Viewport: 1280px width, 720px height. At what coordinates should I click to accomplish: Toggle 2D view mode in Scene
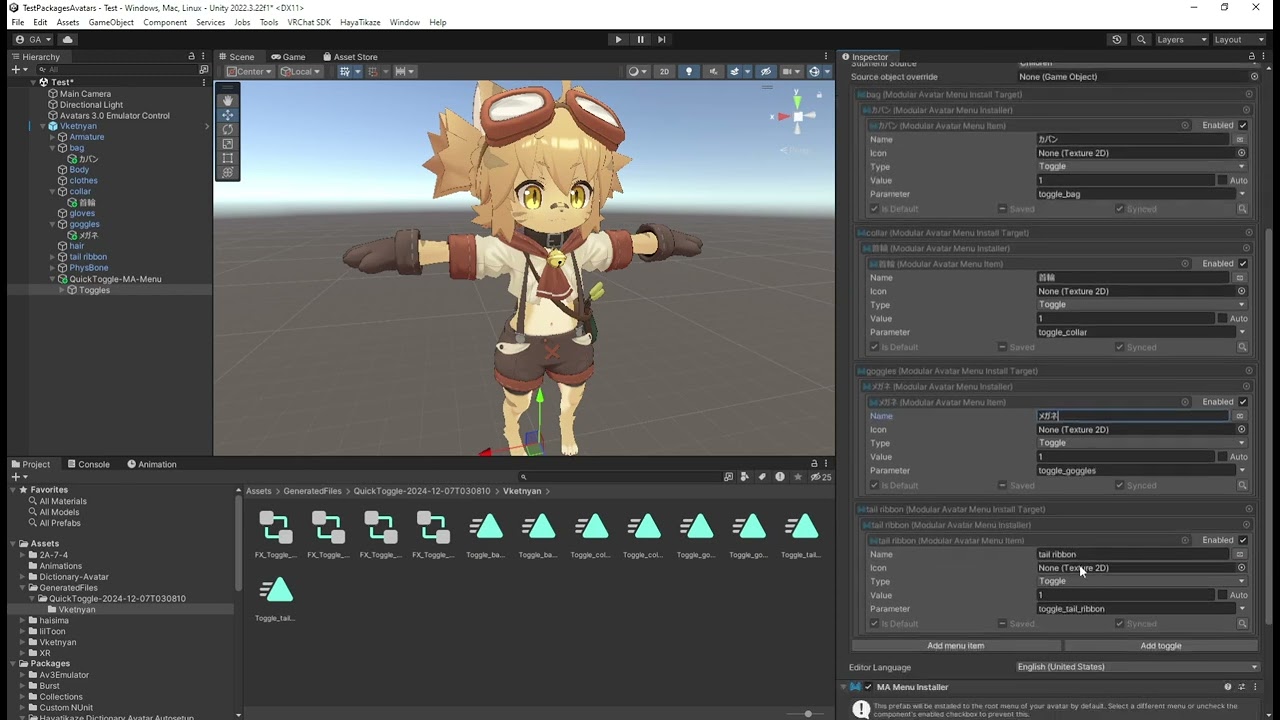tap(664, 72)
